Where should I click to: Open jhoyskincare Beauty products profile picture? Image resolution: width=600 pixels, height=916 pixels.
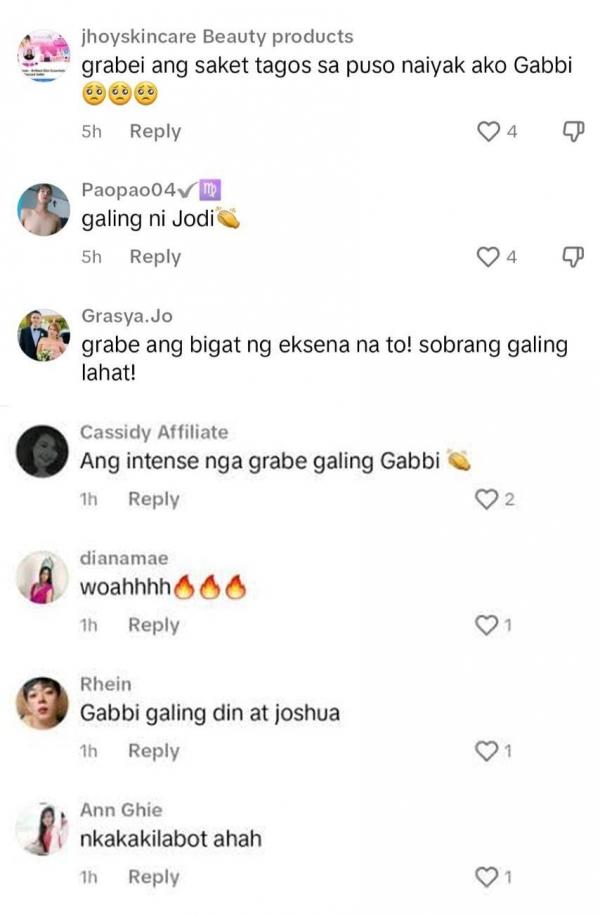point(44,56)
